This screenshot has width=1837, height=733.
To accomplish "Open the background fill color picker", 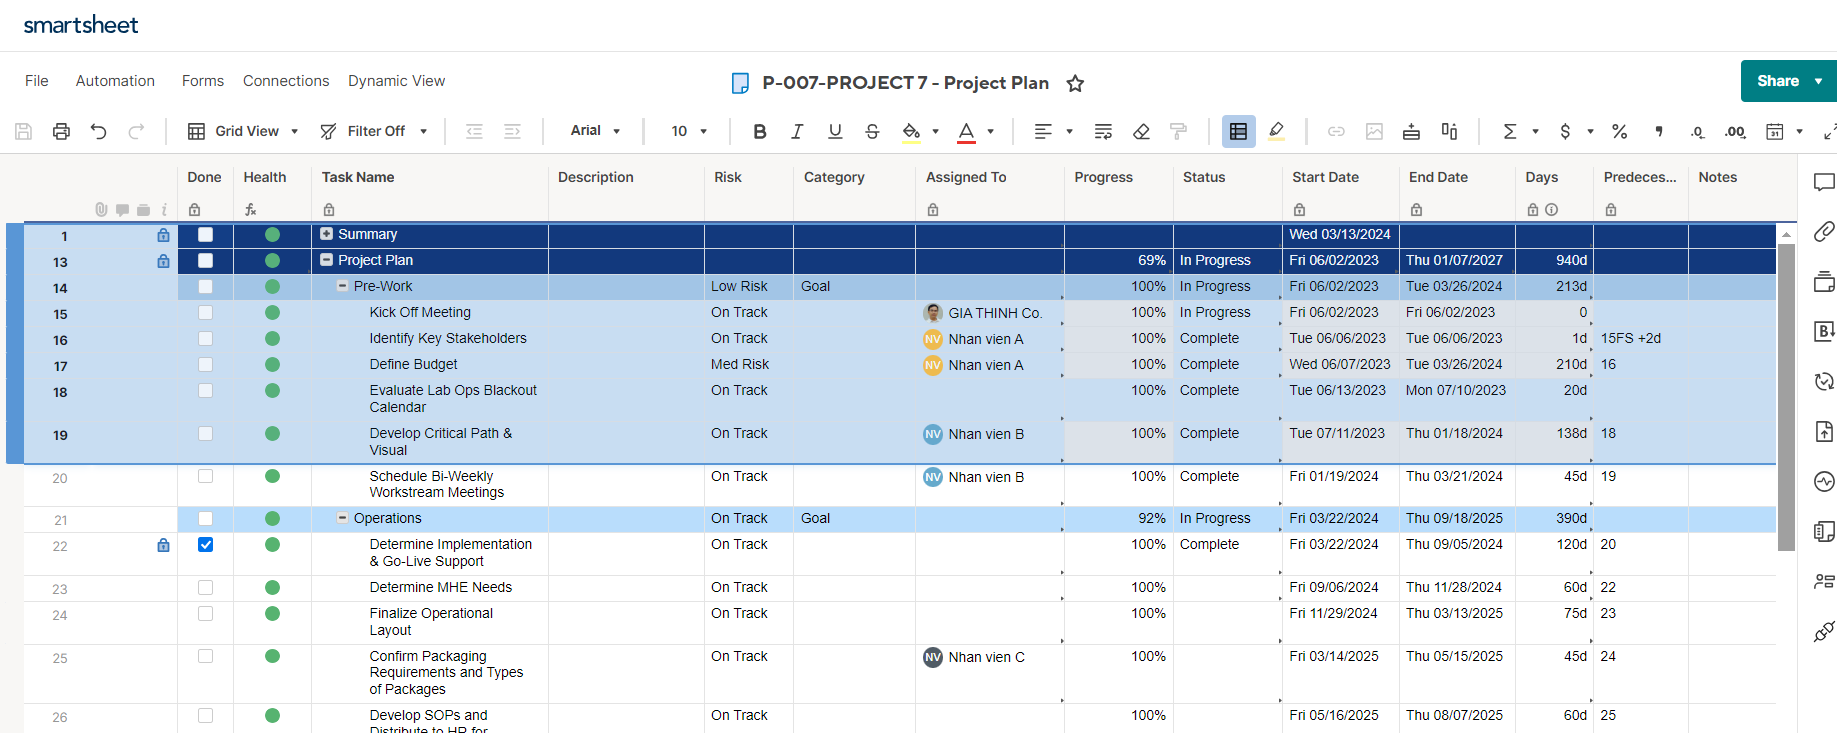I will (x=934, y=131).
